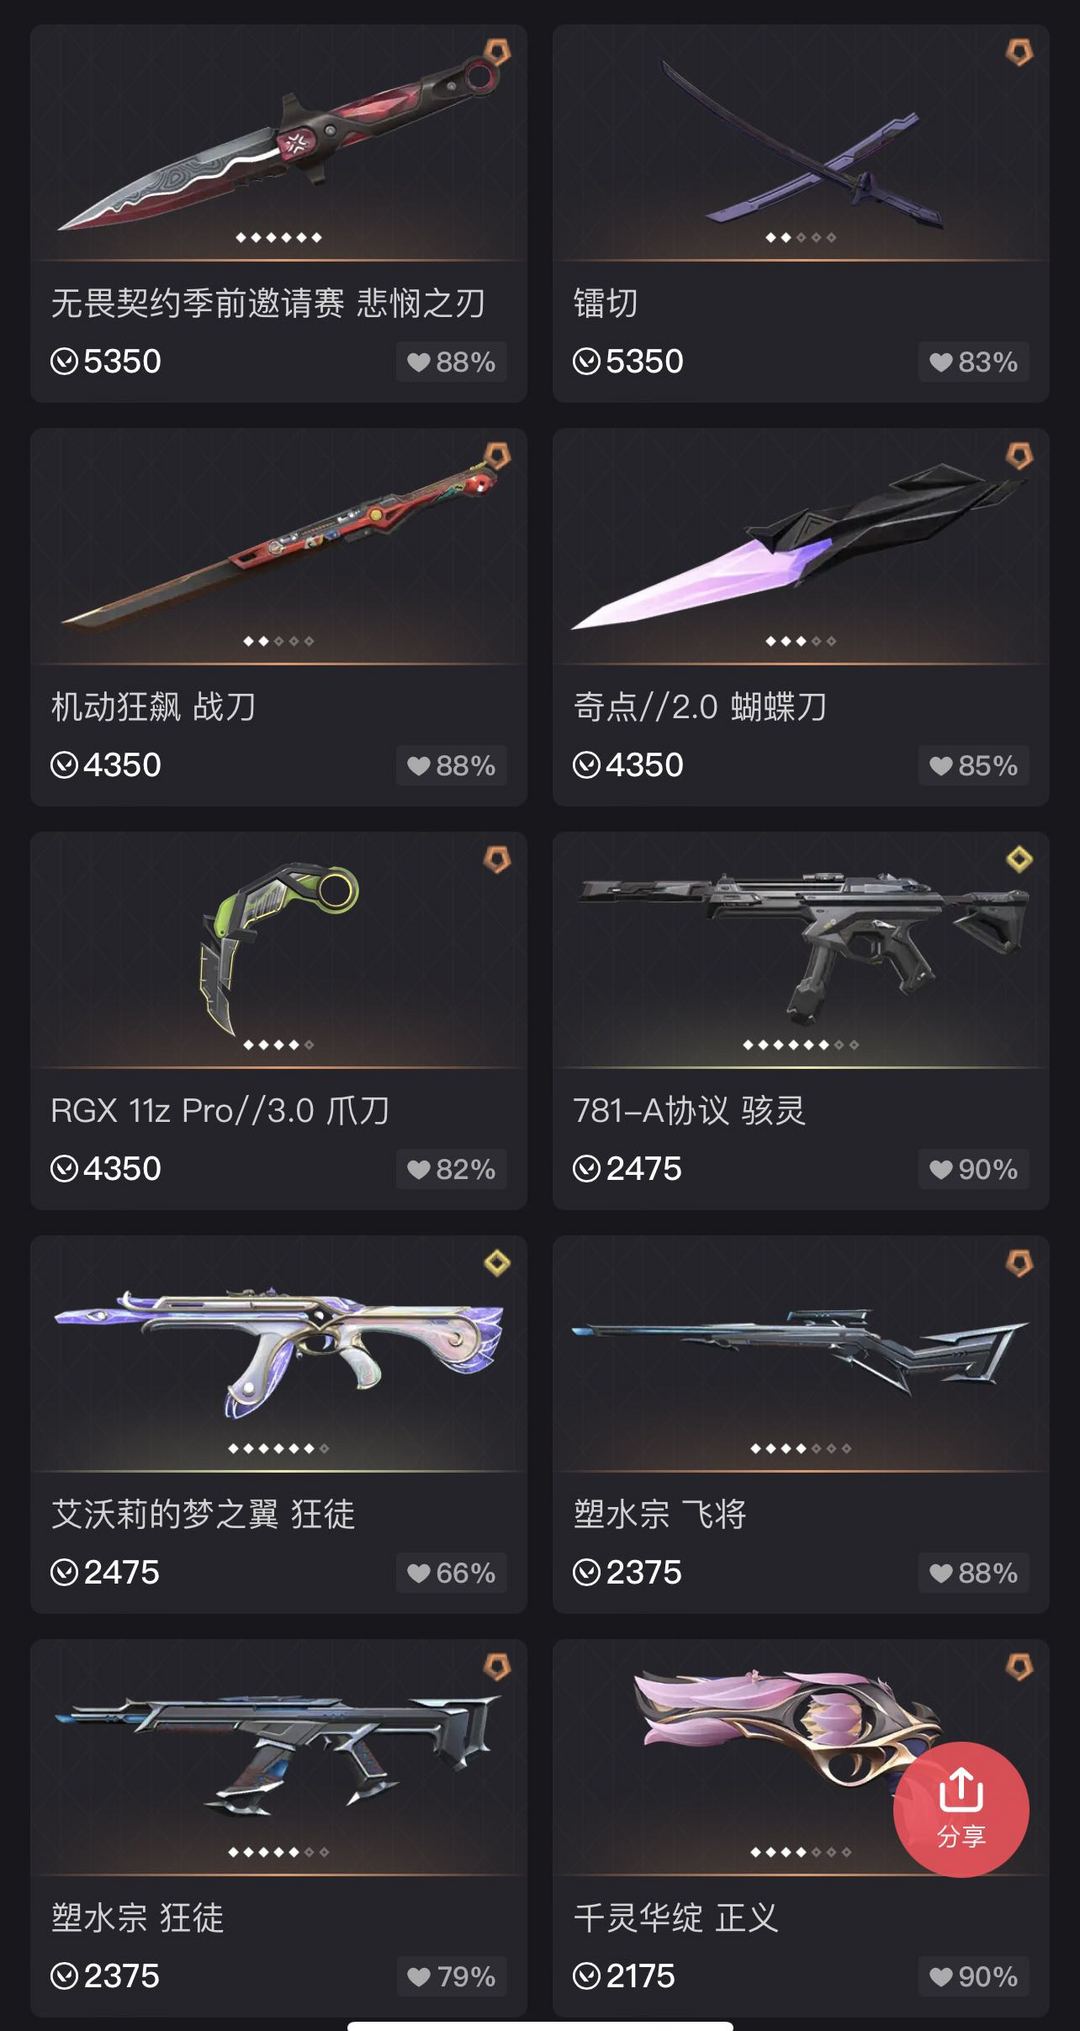Screen dimensions: 1080x2031
Task: Click tier badge on RGX 11z Pro 爪刀 card
Action: [x=497, y=859]
